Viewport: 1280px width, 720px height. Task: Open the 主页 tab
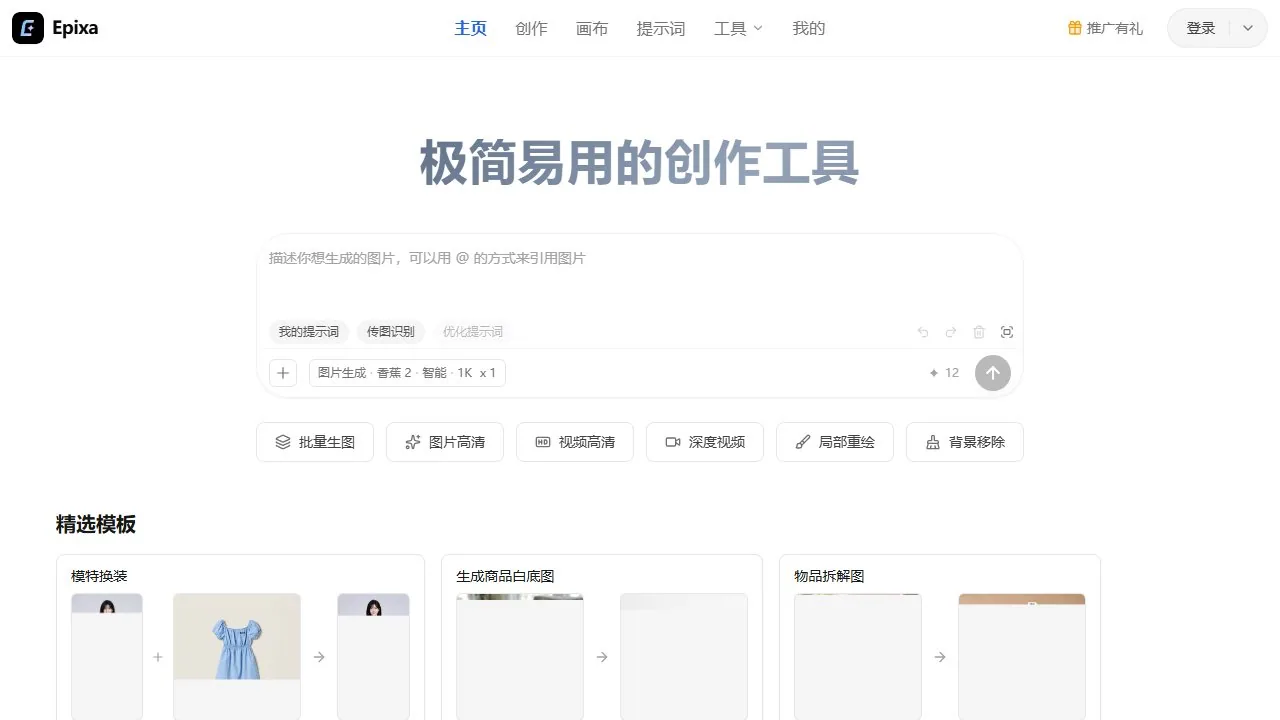[x=471, y=28]
